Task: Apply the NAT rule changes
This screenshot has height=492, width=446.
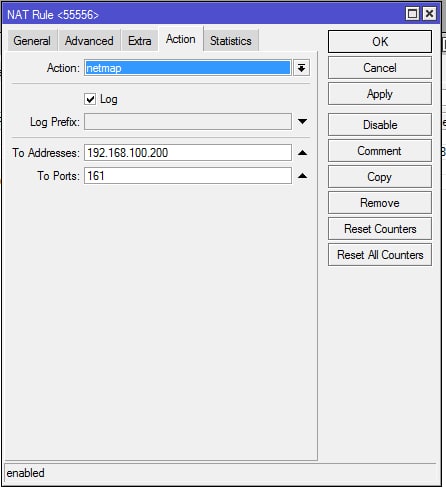Action: [x=380, y=94]
